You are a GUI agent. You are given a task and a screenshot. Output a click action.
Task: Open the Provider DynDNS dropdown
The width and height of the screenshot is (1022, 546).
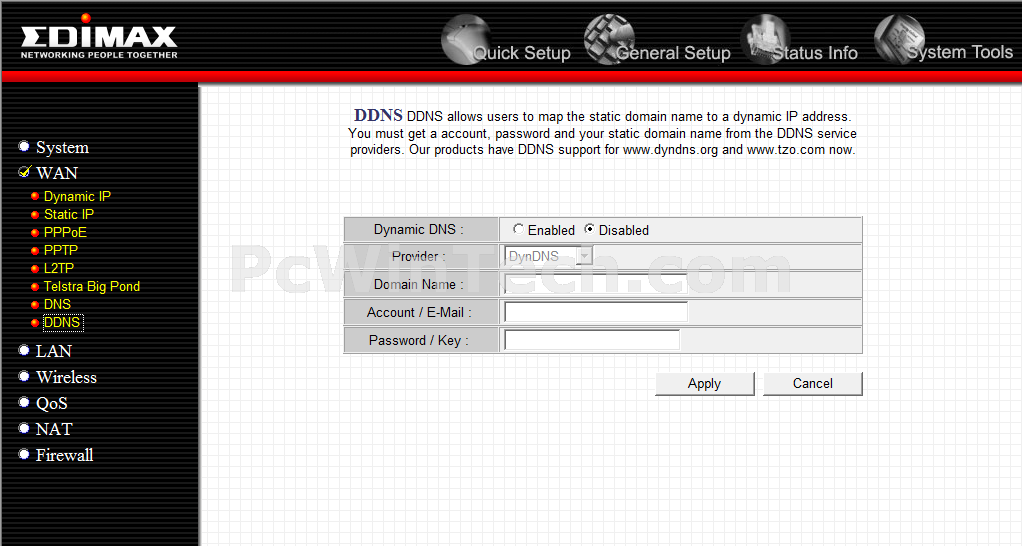pyautogui.click(x=548, y=256)
